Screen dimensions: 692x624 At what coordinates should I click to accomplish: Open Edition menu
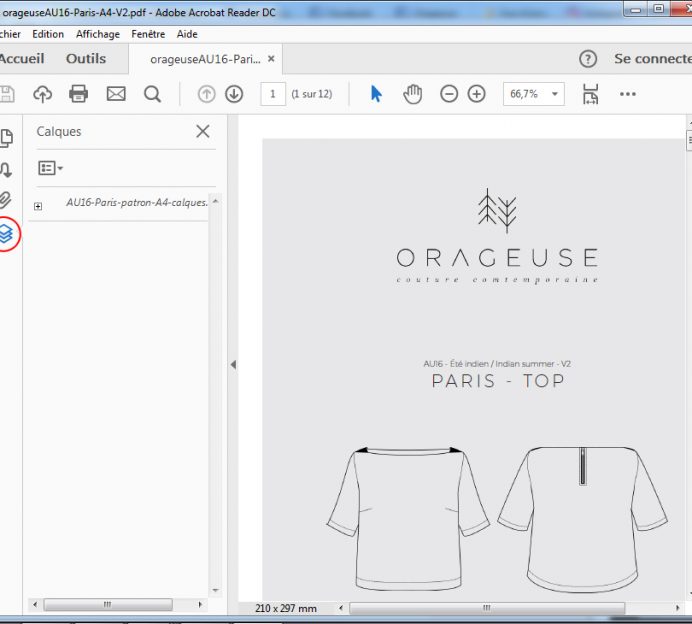coord(48,34)
